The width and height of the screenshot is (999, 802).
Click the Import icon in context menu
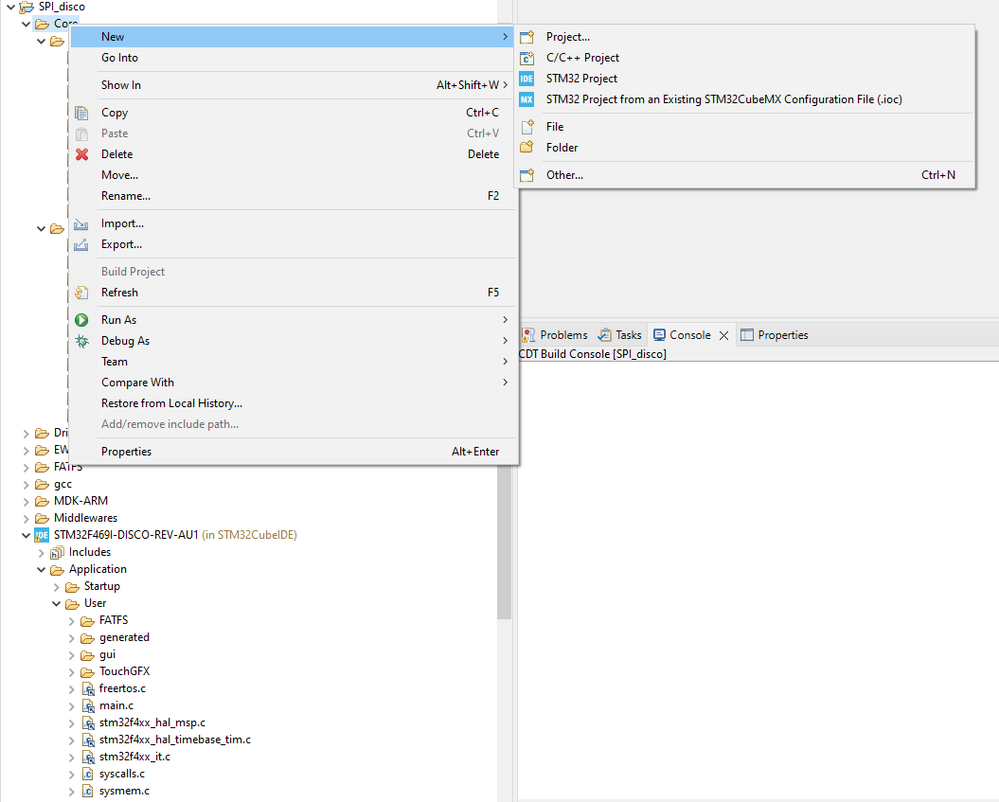coord(82,224)
